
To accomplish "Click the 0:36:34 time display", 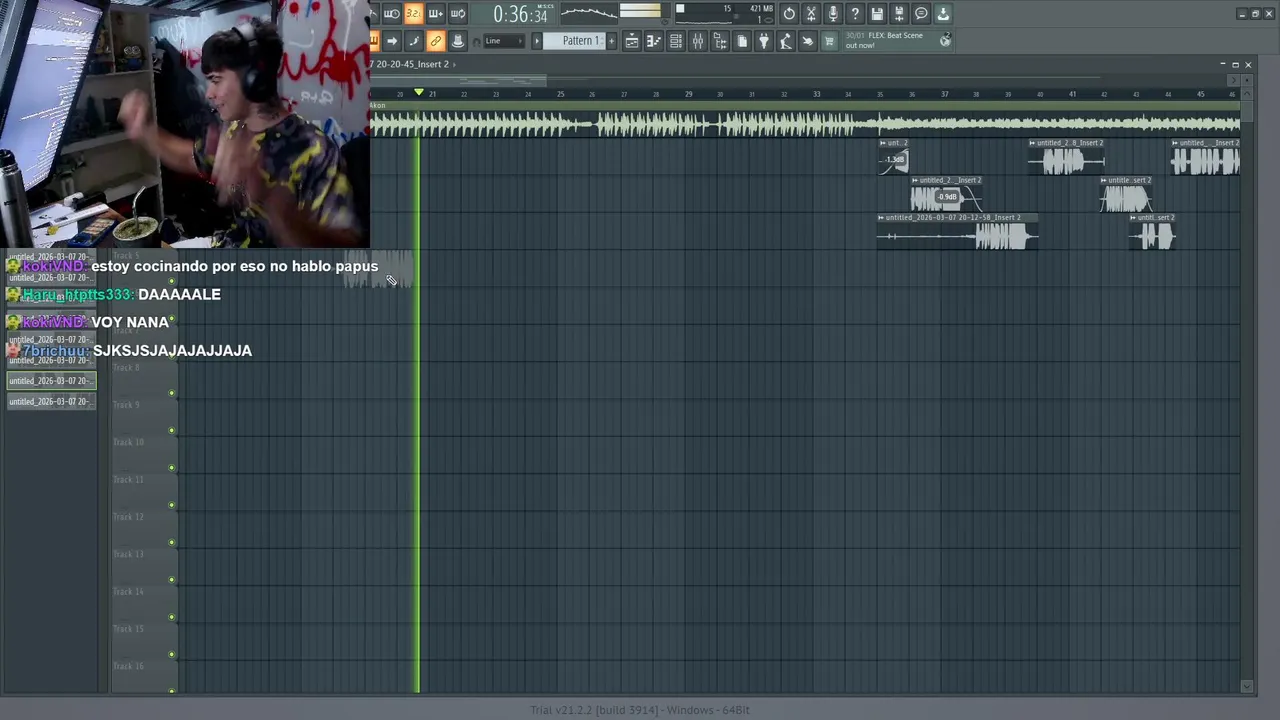I will (520, 14).
